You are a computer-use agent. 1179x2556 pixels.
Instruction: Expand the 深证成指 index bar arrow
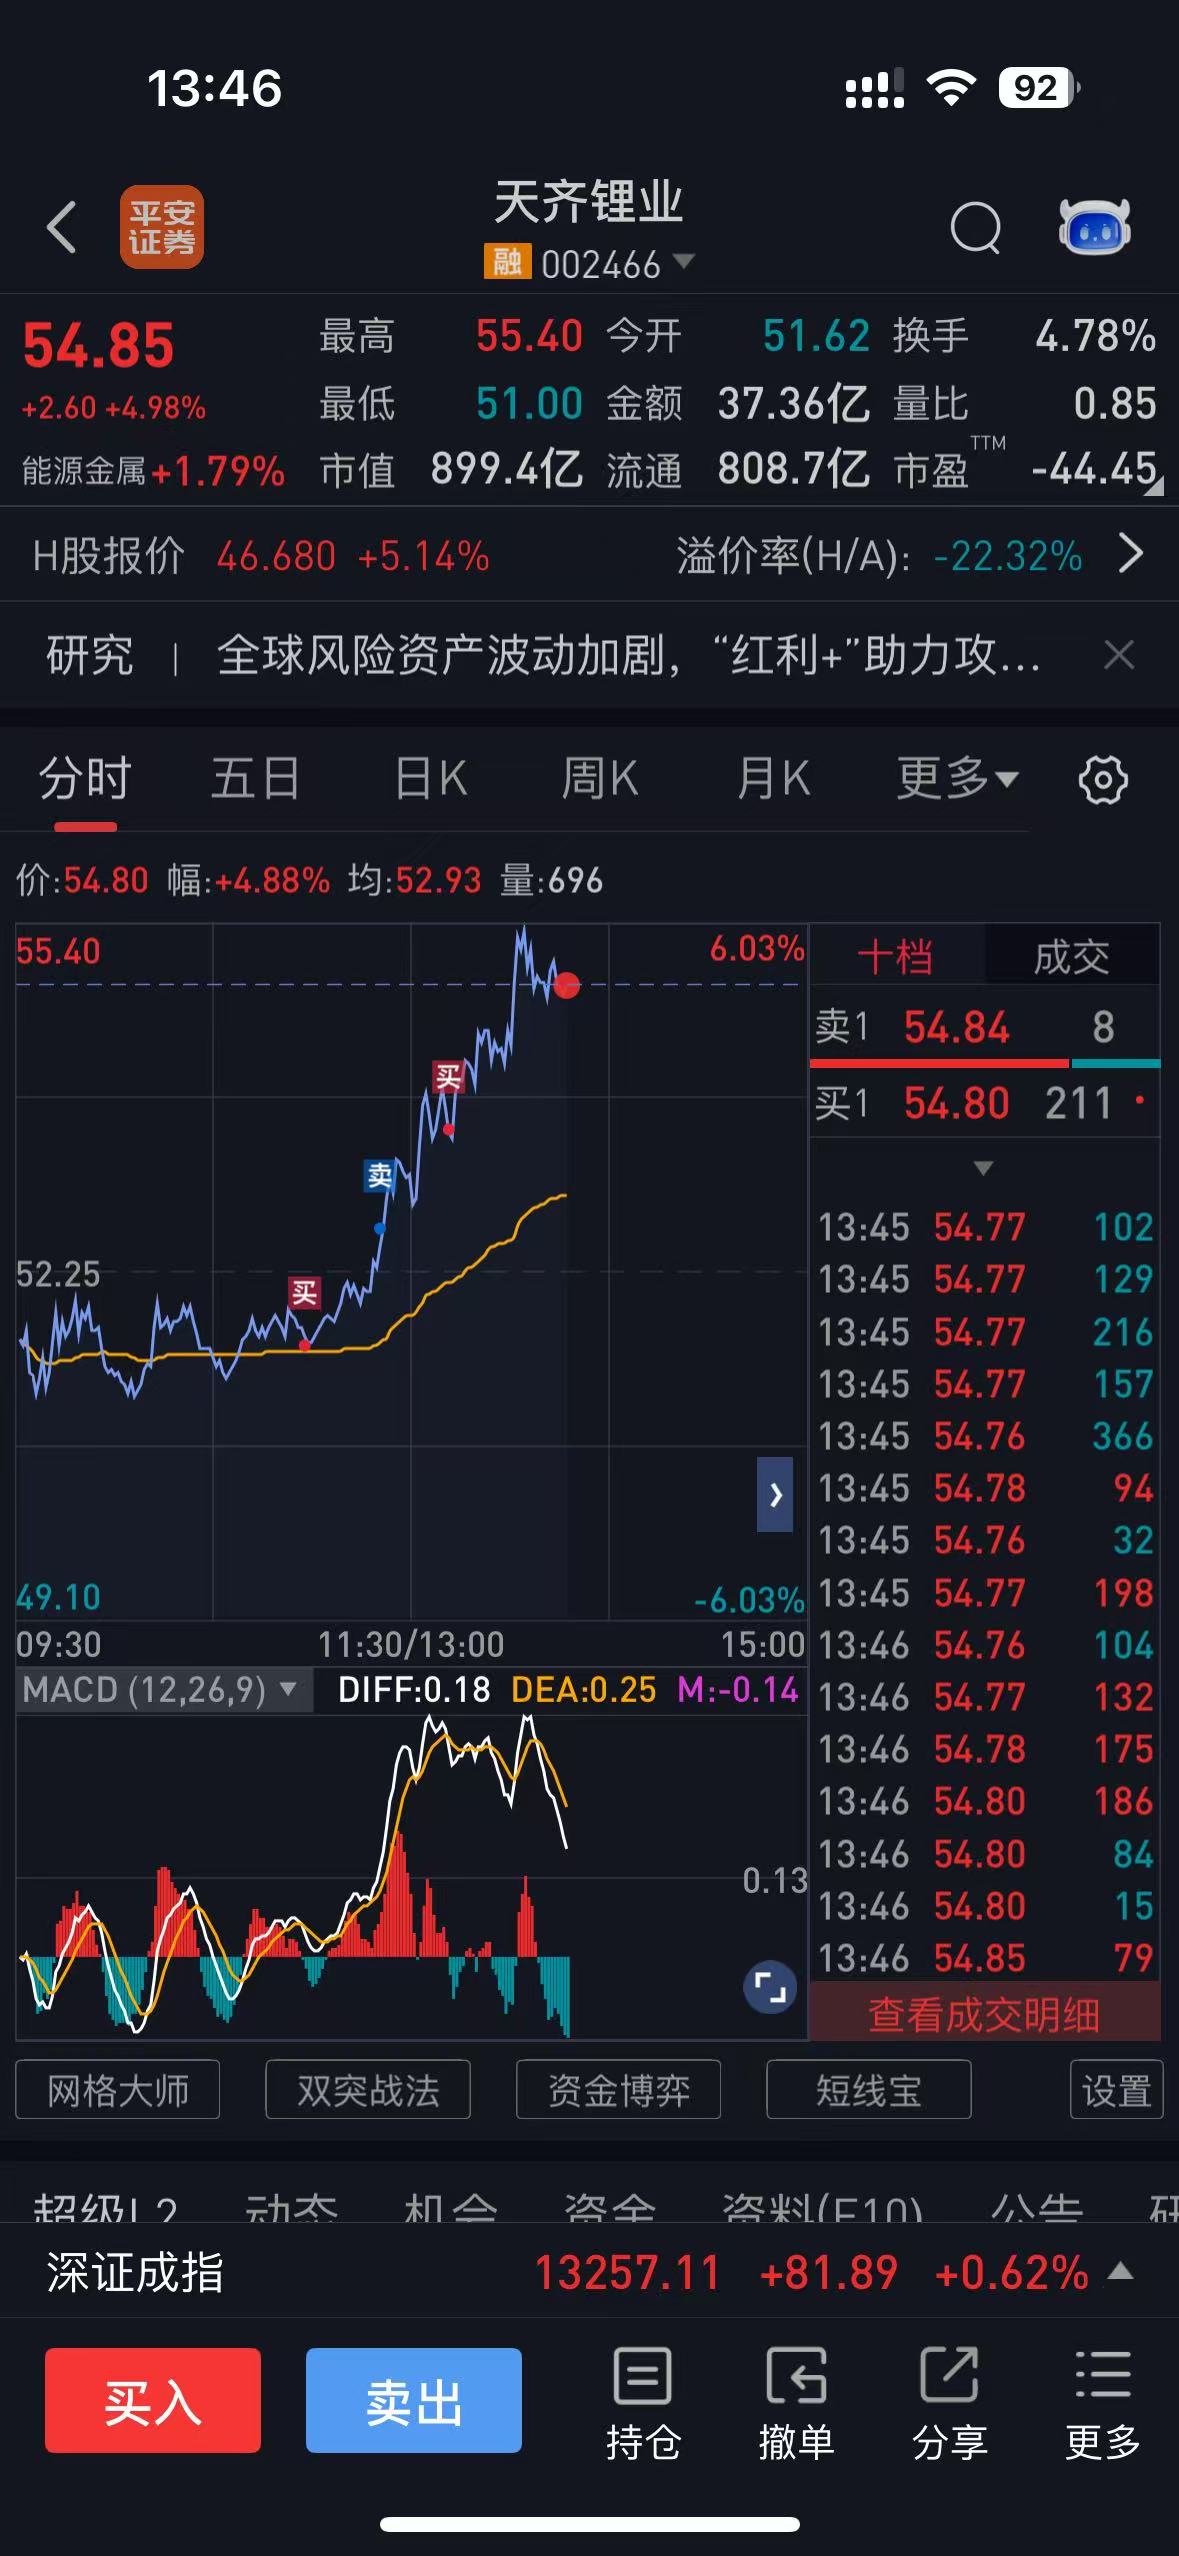coord(1121,2271)
